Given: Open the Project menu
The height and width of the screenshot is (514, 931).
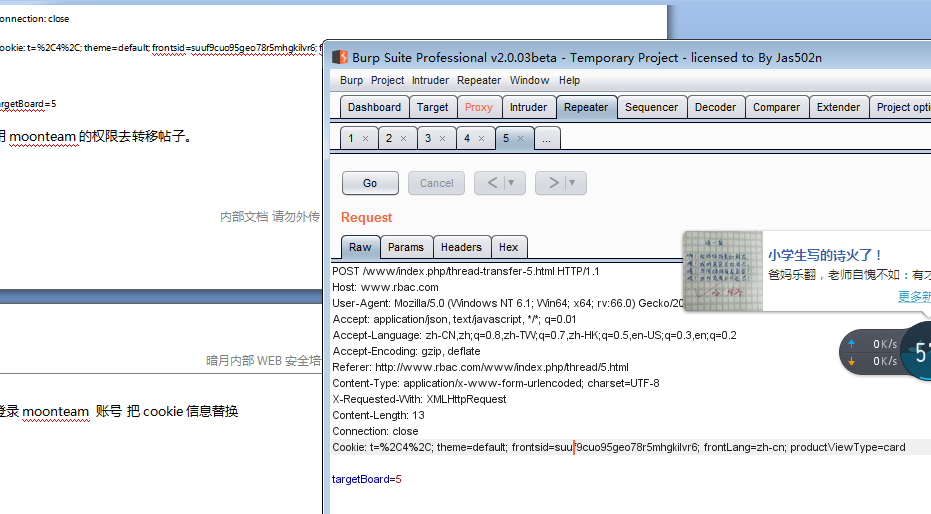Looking at the screenshot, I should 387,80.
